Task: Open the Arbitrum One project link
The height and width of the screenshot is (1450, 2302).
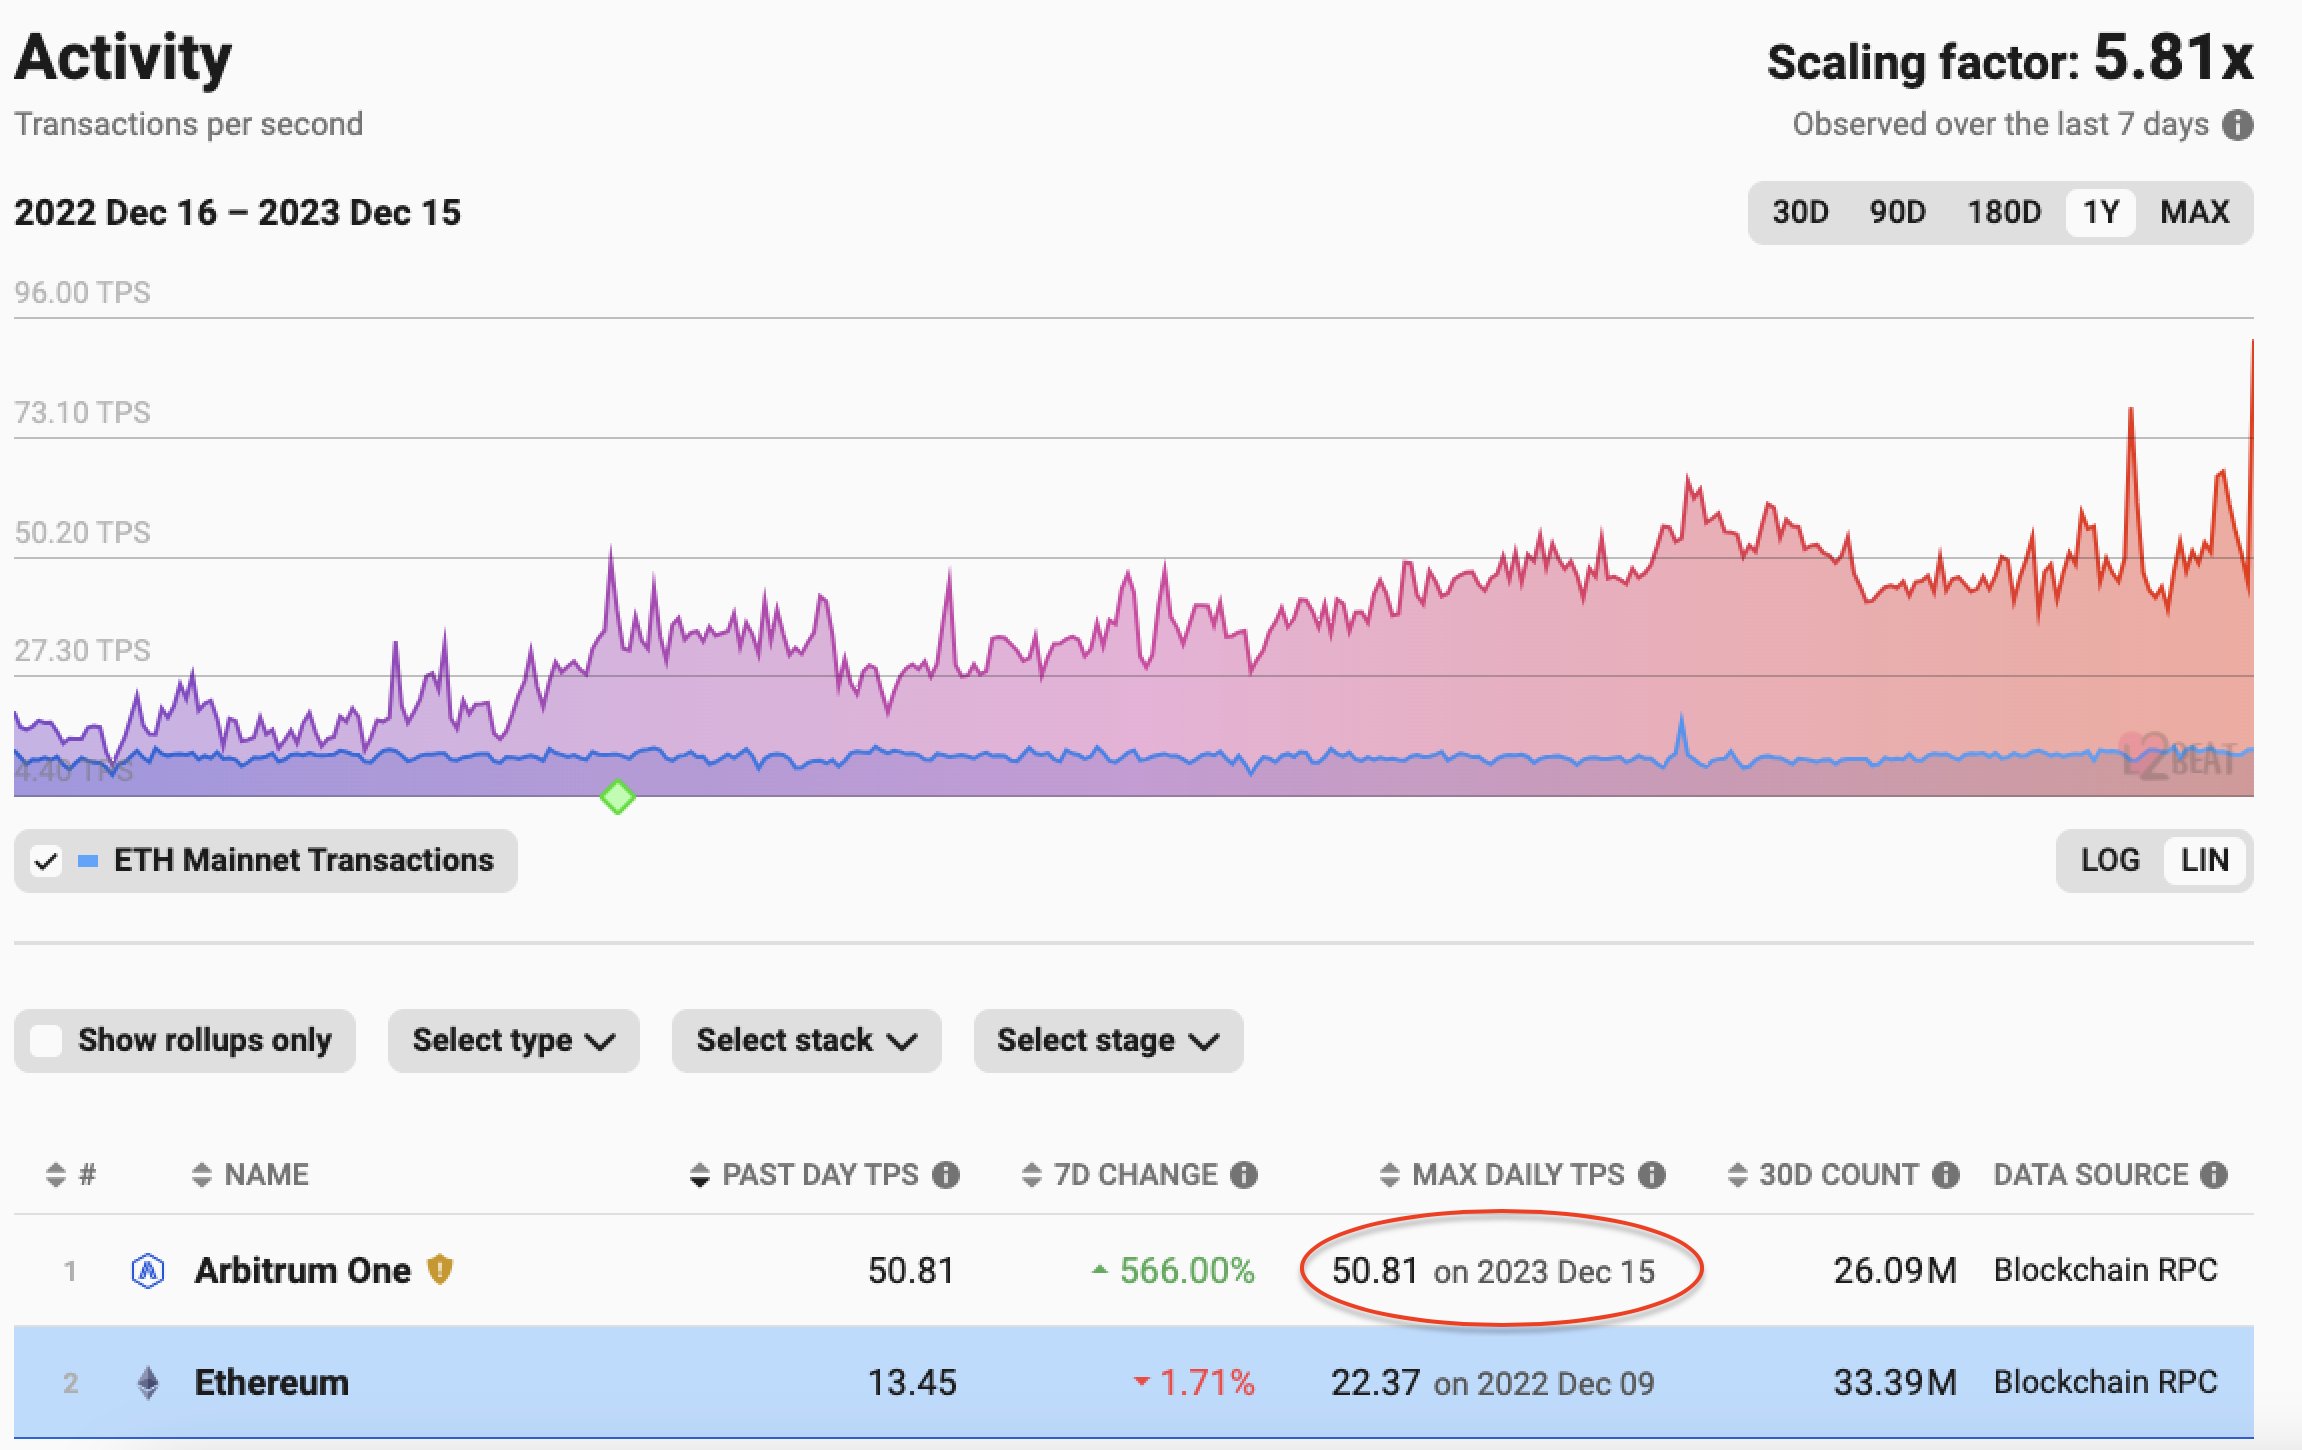Action: 303,1271
